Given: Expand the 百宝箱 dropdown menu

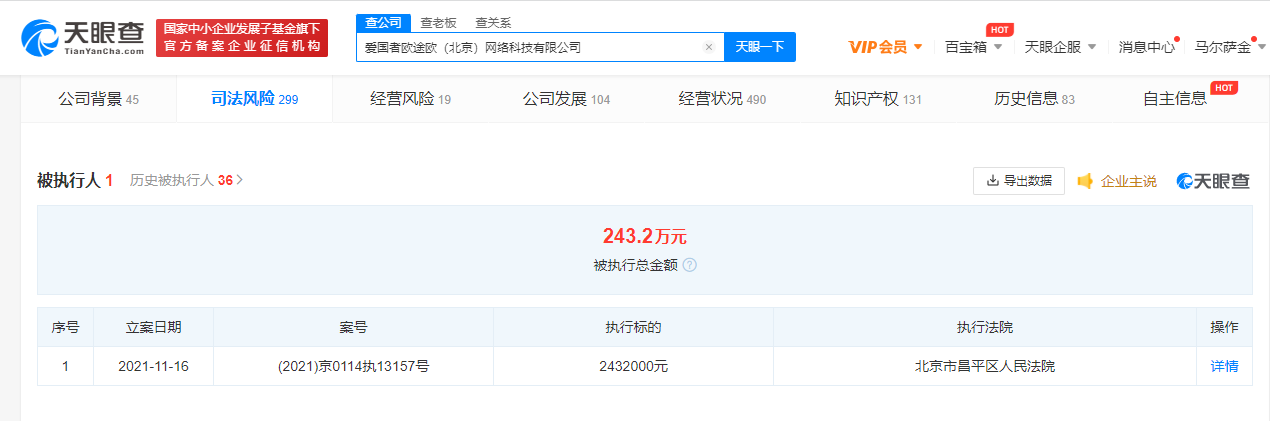Looking at the screenshot, I should pos(973,47).
